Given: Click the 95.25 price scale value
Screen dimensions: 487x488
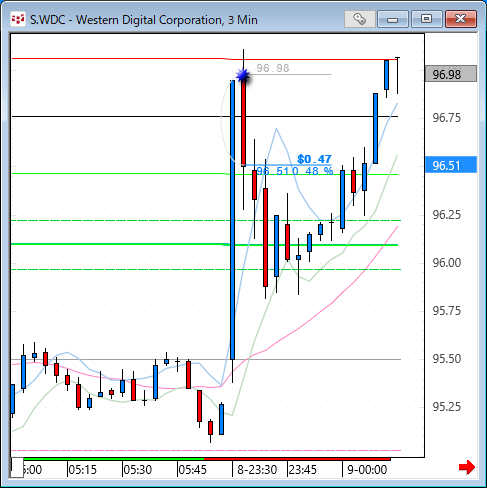Looking at the screenshot, I should (447, 407).
